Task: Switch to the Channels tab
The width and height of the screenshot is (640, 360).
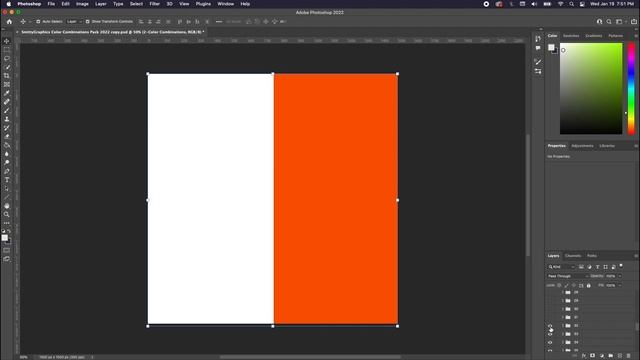Action: tap(573, 256)
